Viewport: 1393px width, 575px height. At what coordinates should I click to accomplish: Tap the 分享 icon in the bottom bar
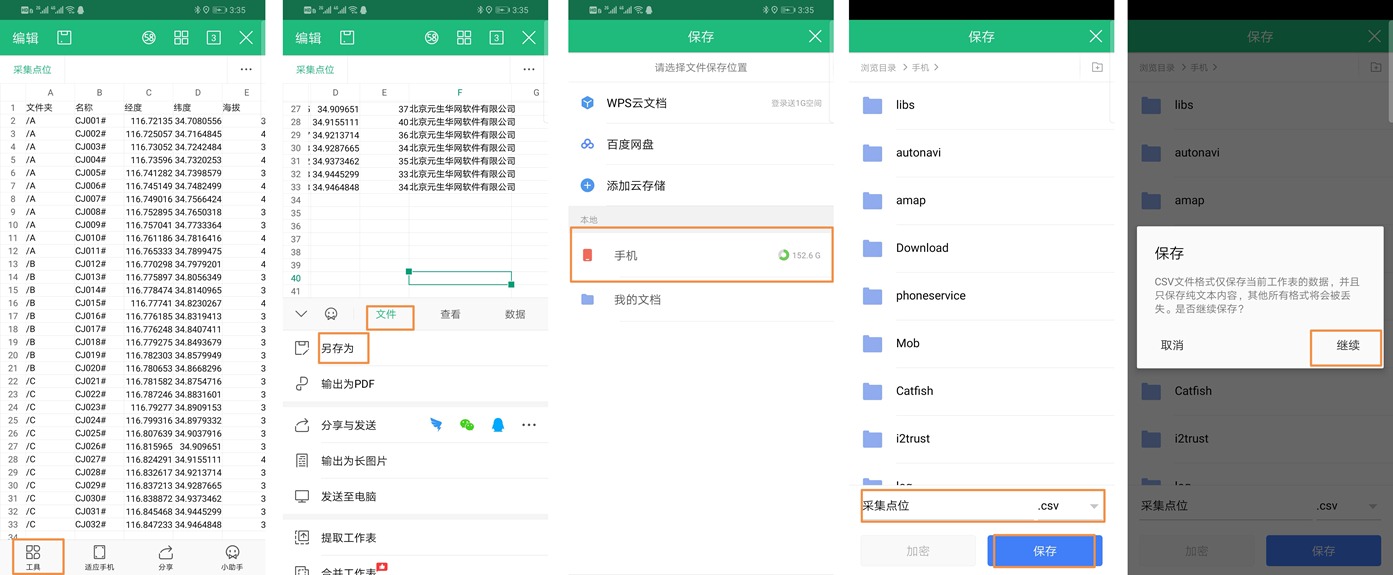point(166,556)
